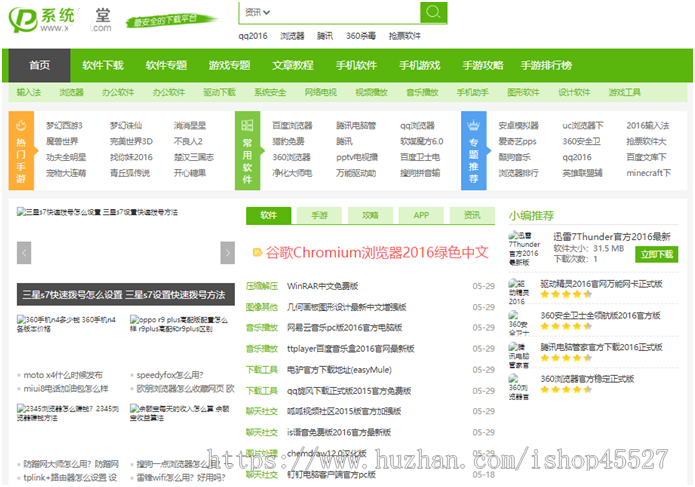Open 百度浏览器 common software link
Image resolution: width=695 pixels, height=487 pixels.
tap(293, 125)
